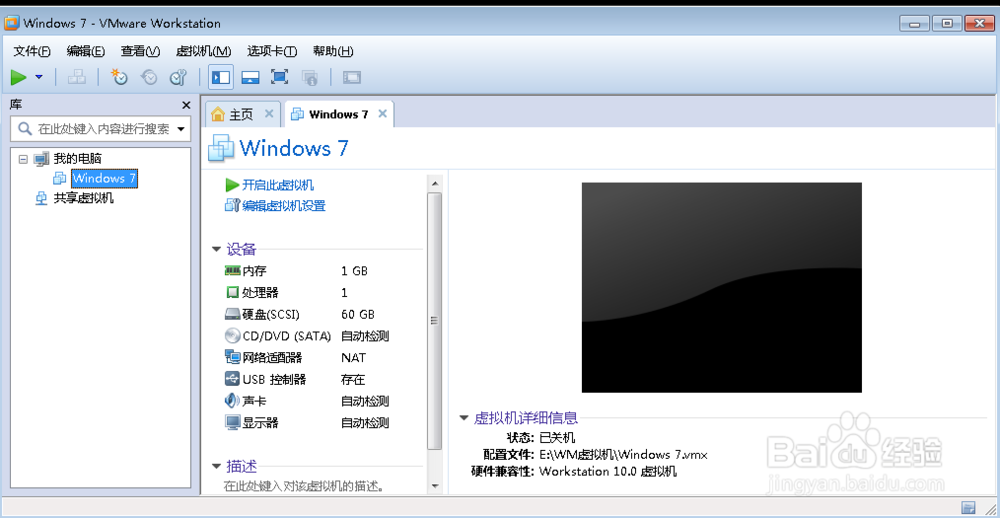Open the library search dropdown arrow
Viewport: 1000px width, 518px height.
[x=181, y=129]
